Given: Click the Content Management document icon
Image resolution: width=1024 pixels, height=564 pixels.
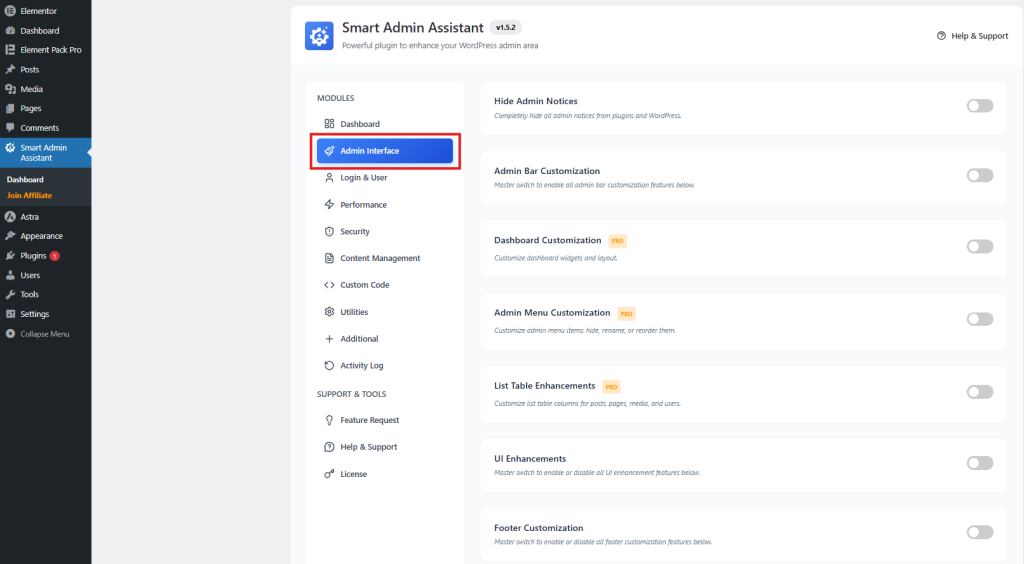Looking at the screenshot, I should (x=329, y=258).
